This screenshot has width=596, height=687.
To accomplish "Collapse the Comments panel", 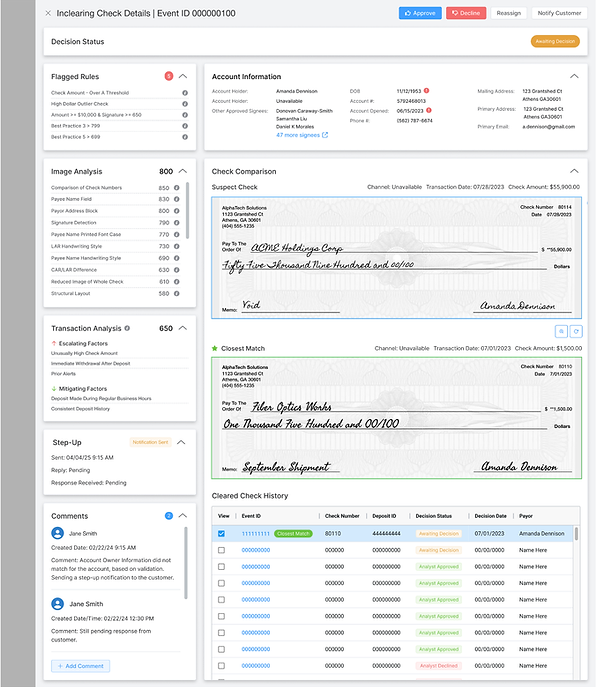I will click(183, 516).
